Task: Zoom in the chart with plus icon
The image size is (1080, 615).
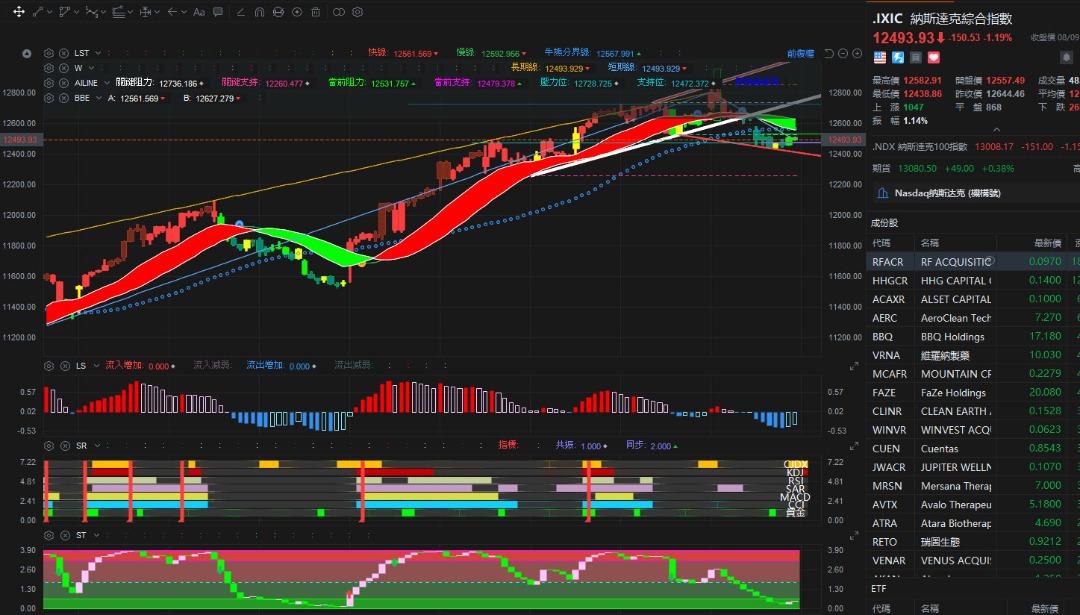Action: [x=857, y=53]
